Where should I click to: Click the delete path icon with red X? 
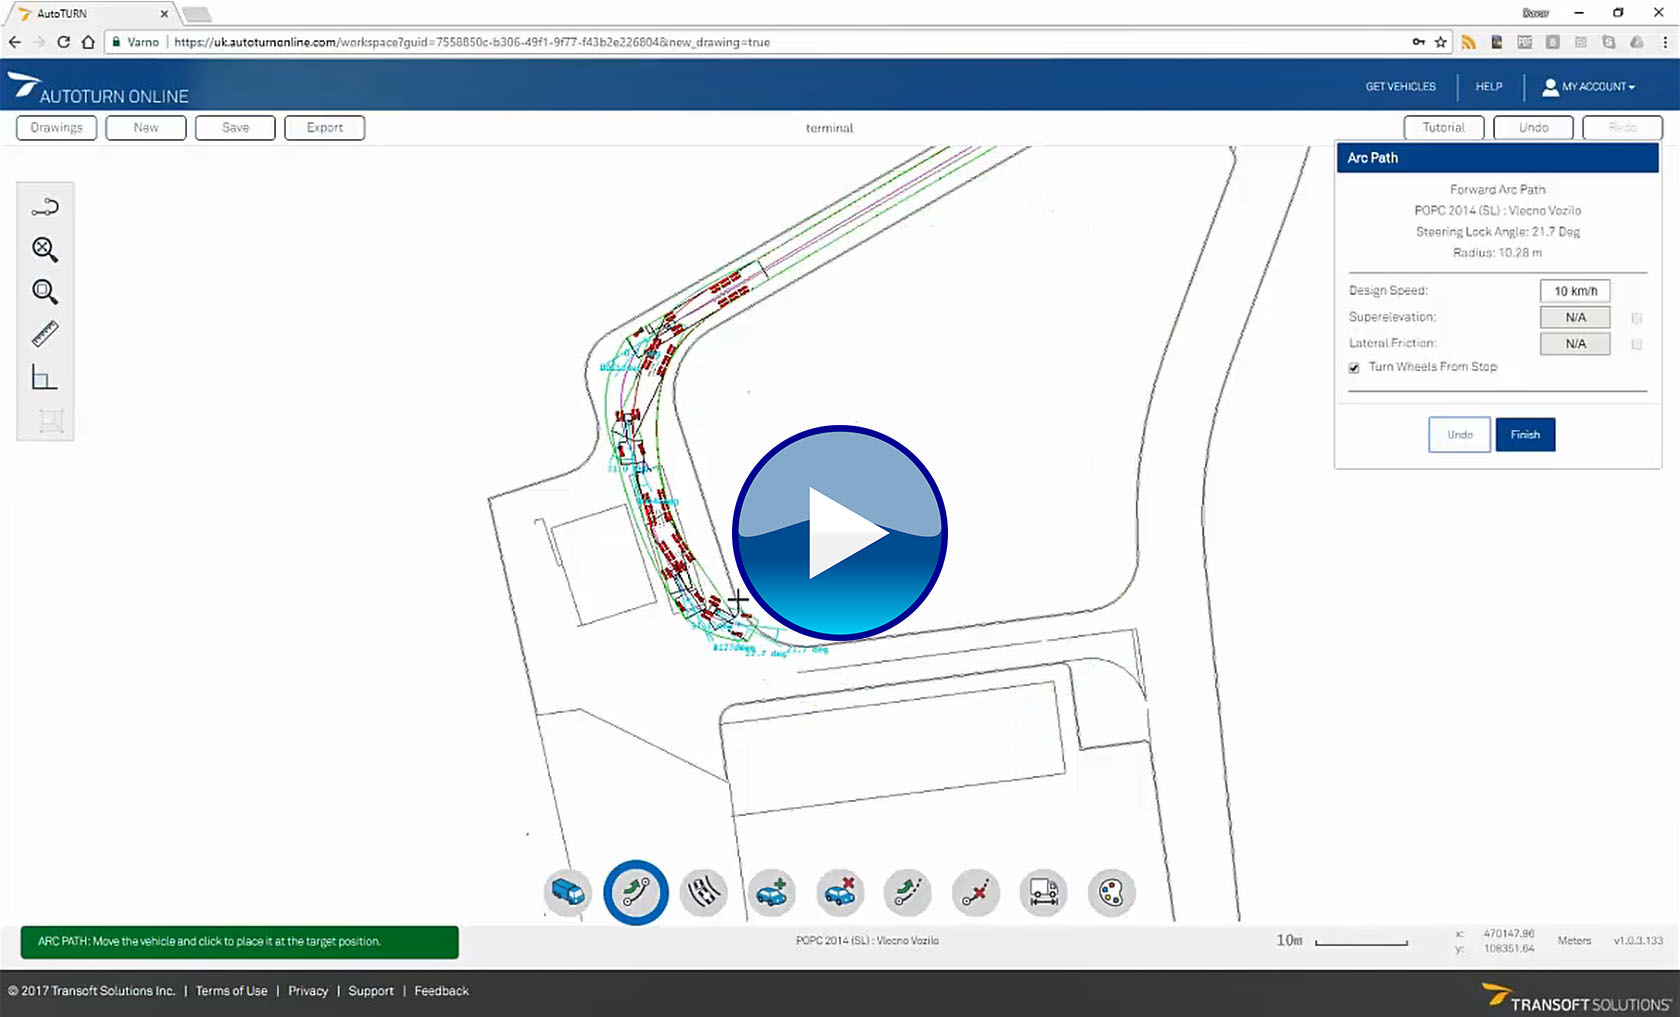click(x=975, y=892)
